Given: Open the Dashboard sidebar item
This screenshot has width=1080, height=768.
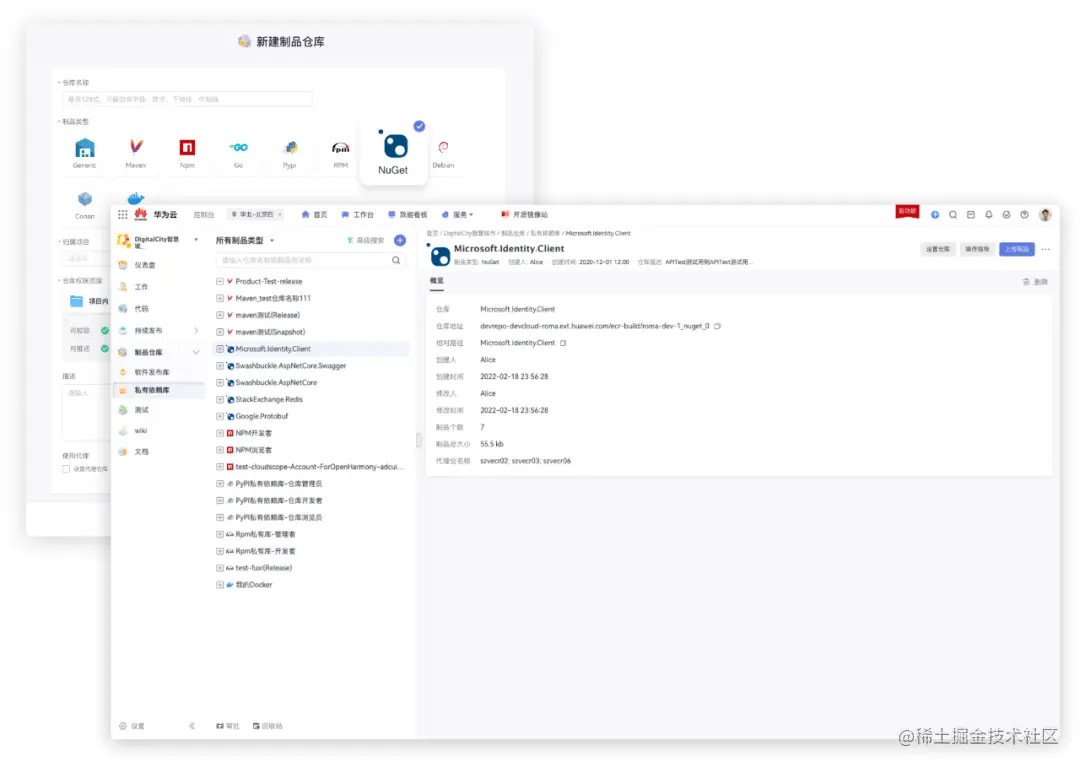Looking at the screenshot, I should tap(145, 265).
